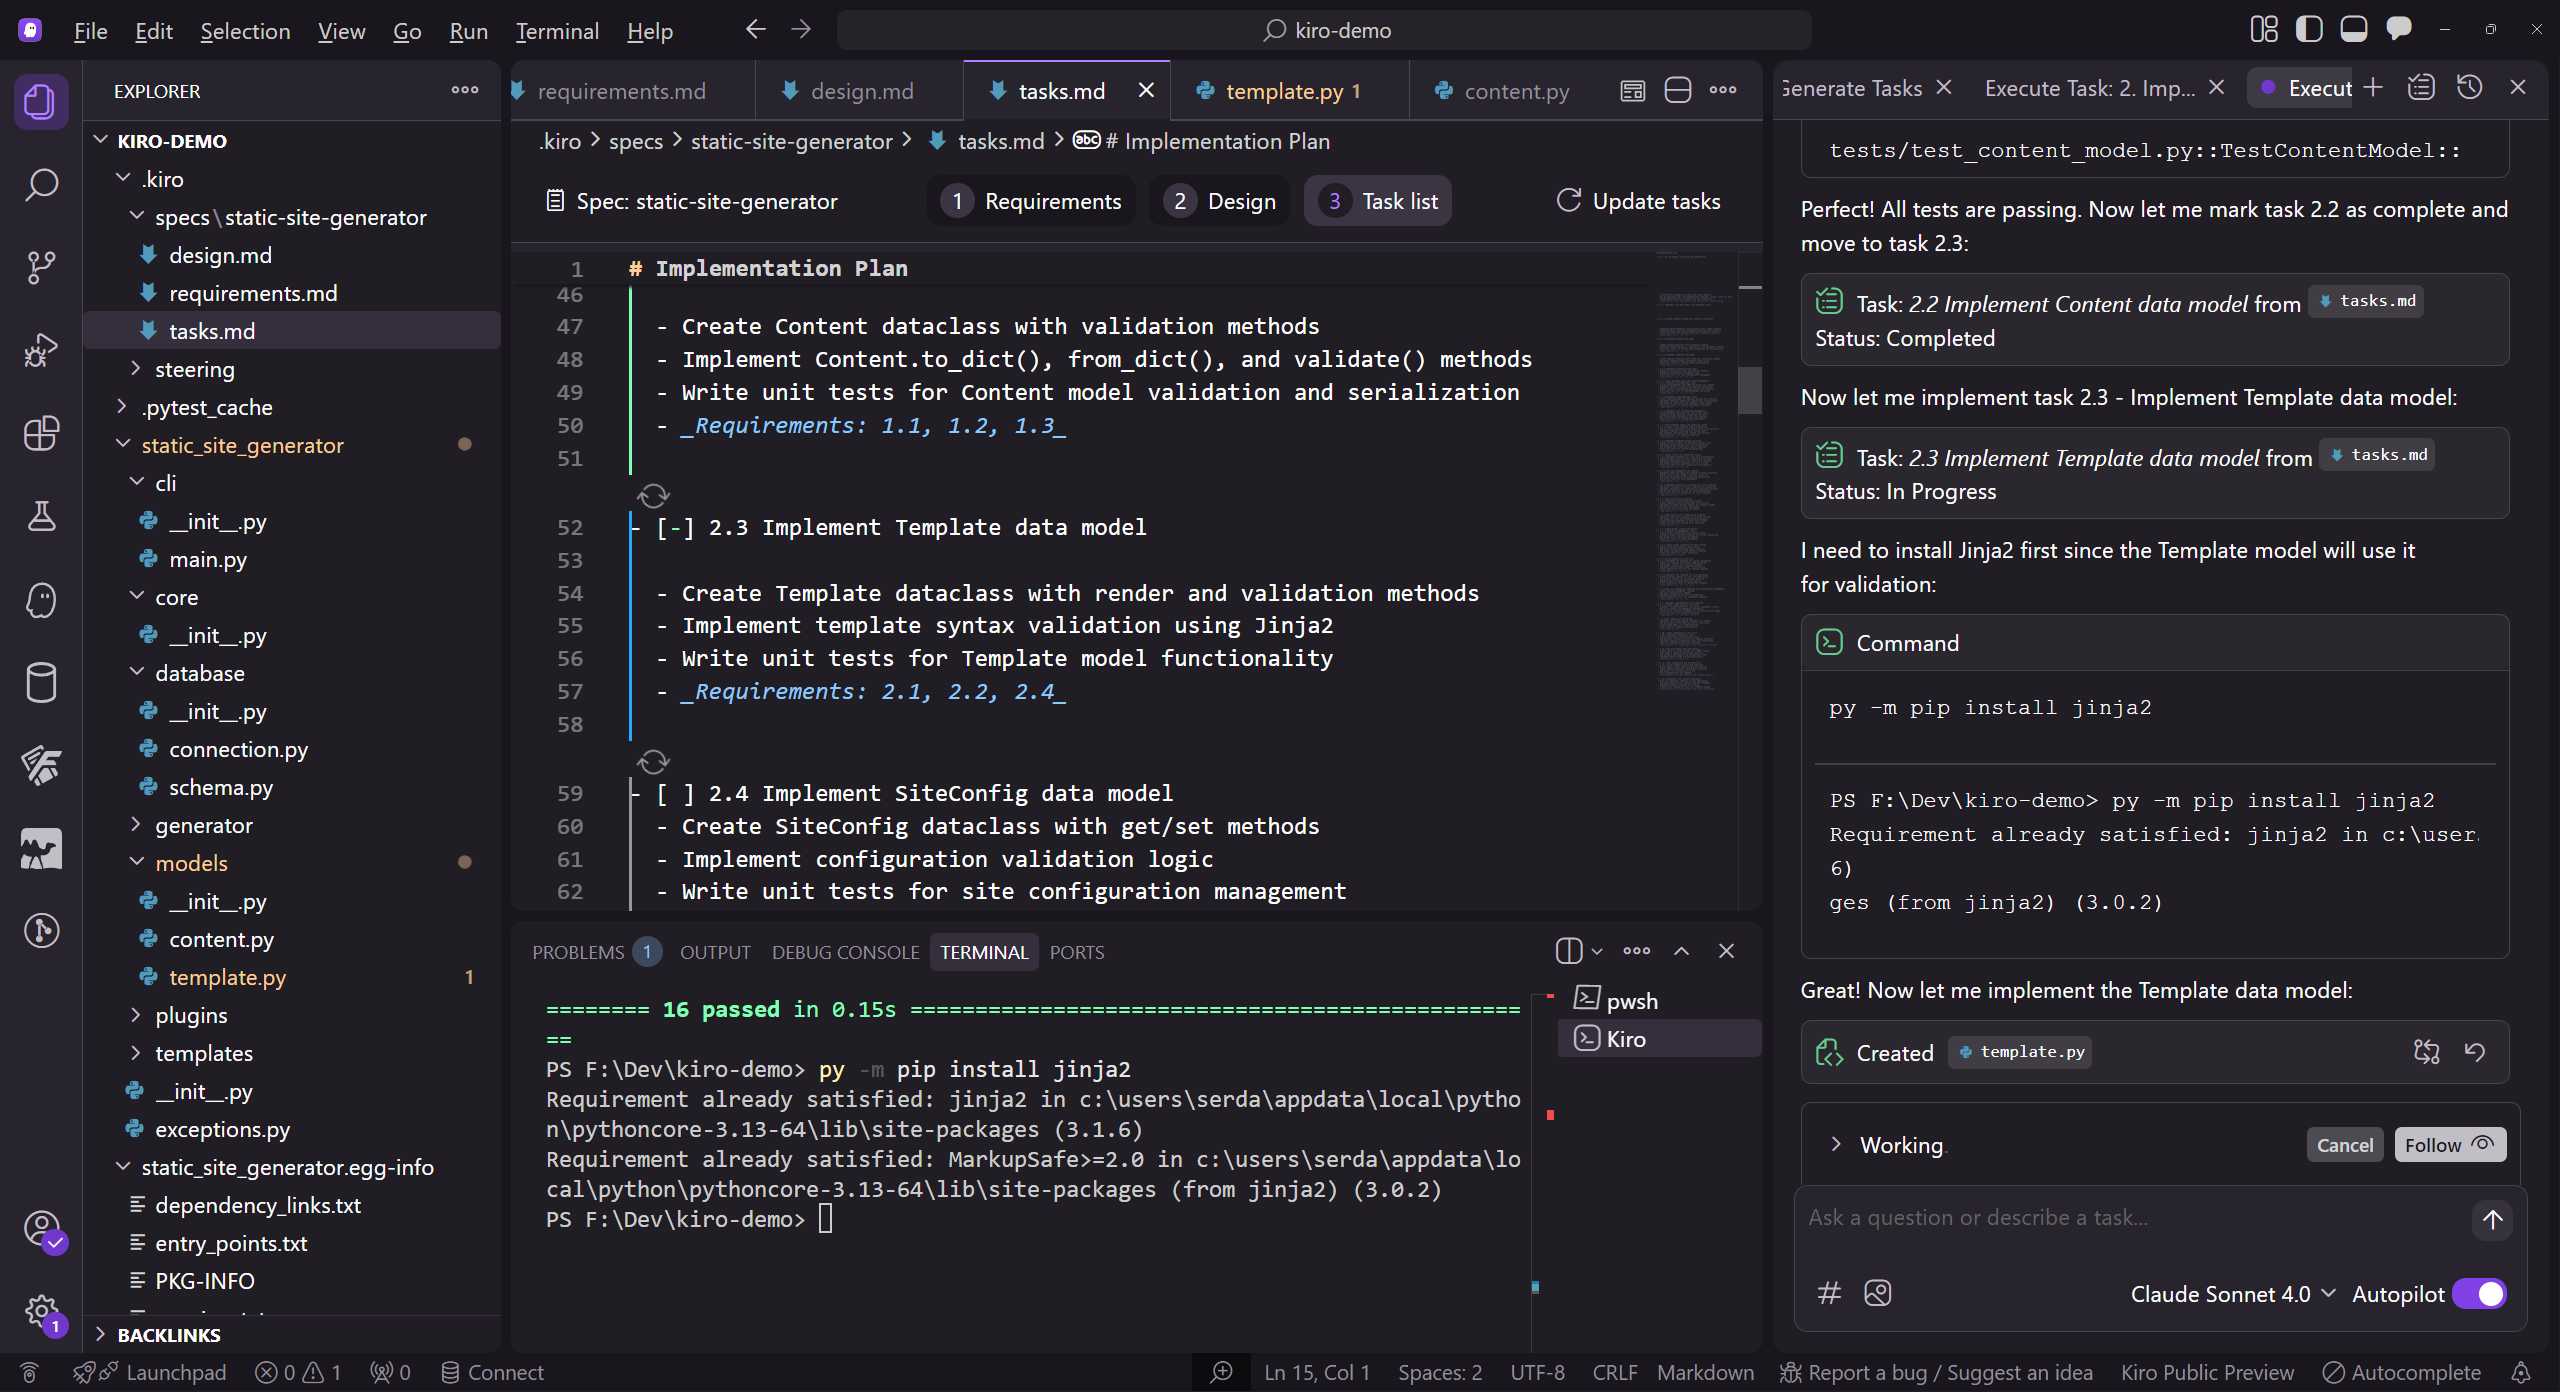
Task: Open the Source Control view
Action: coord(41,266)
